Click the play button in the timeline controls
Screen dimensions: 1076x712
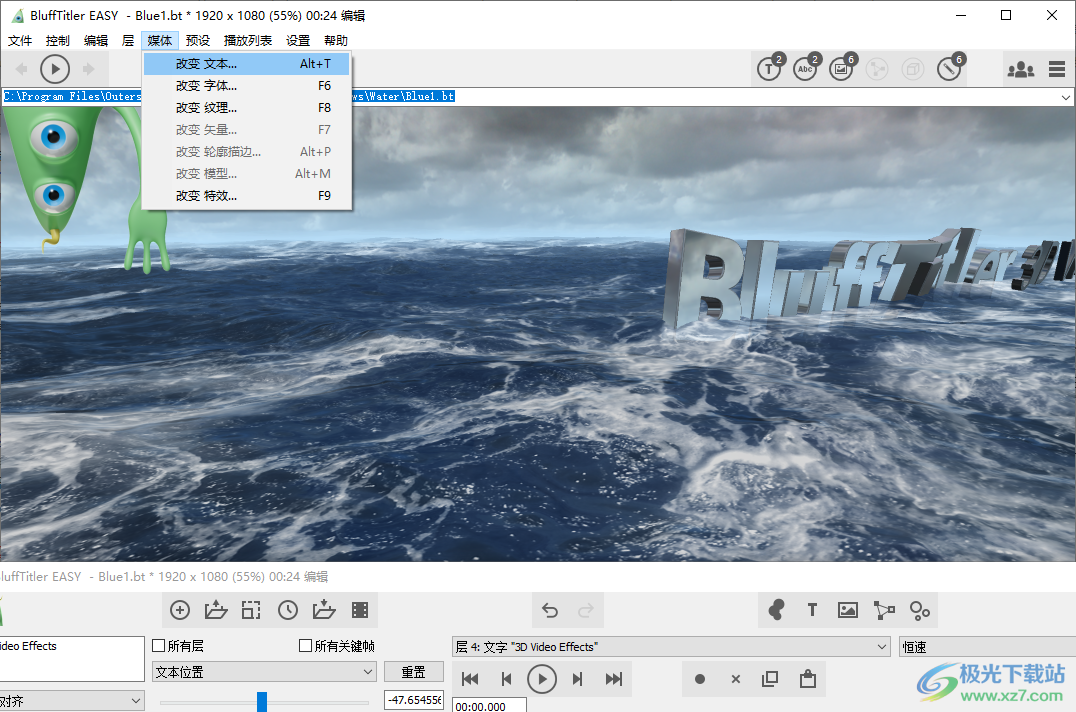(541, 679)
